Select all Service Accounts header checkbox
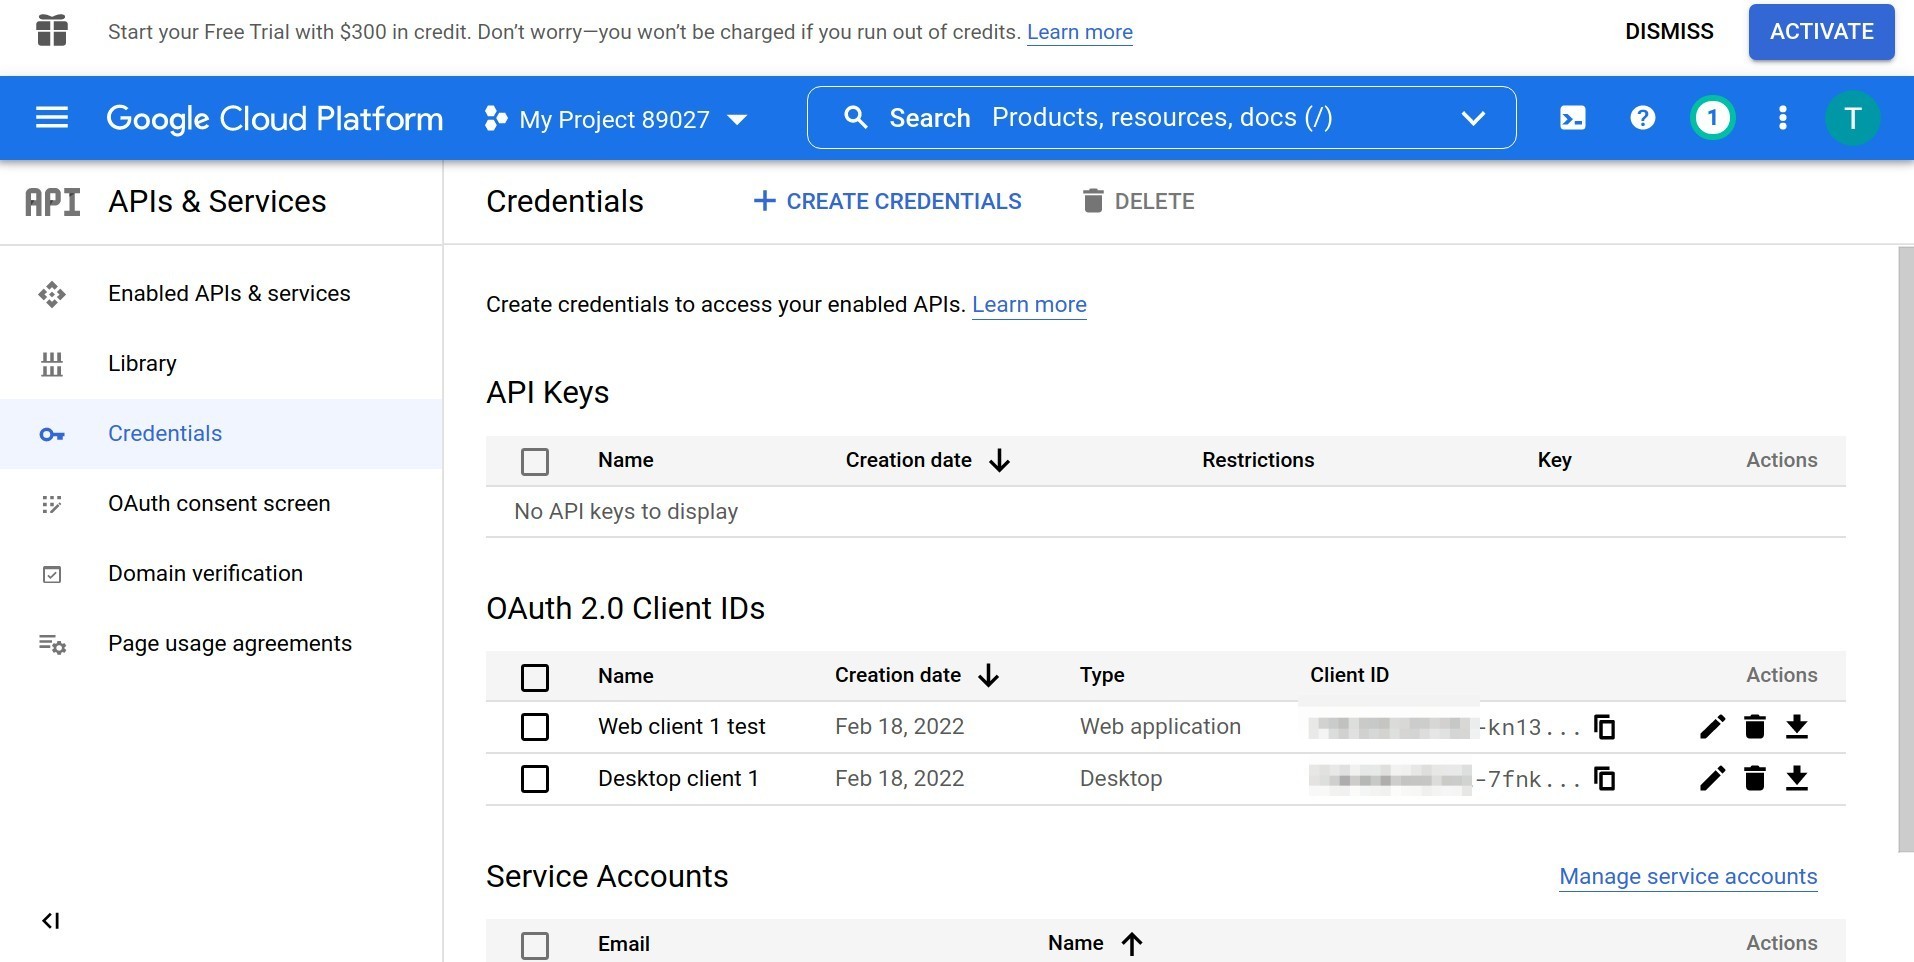Image resolution: width=1914 pixels, height=962 pixels. click(x=535, y=946)
